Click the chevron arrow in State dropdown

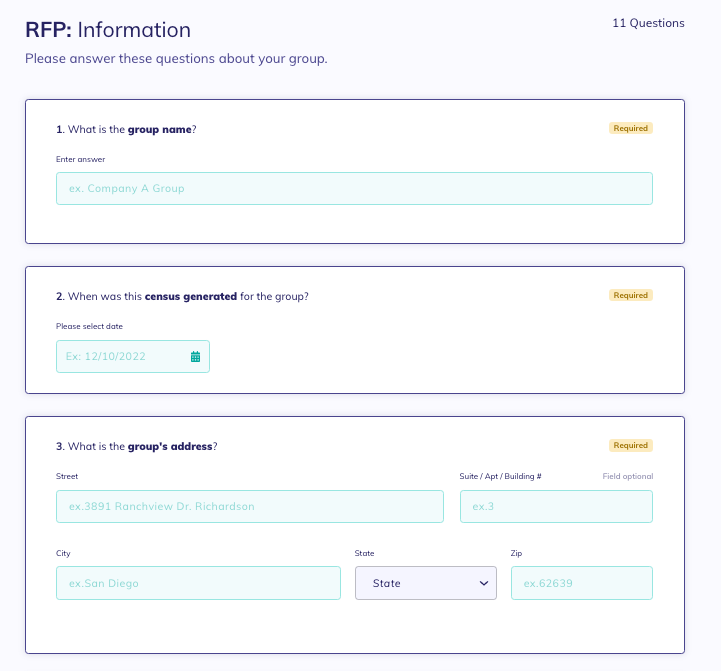[484, 583]
